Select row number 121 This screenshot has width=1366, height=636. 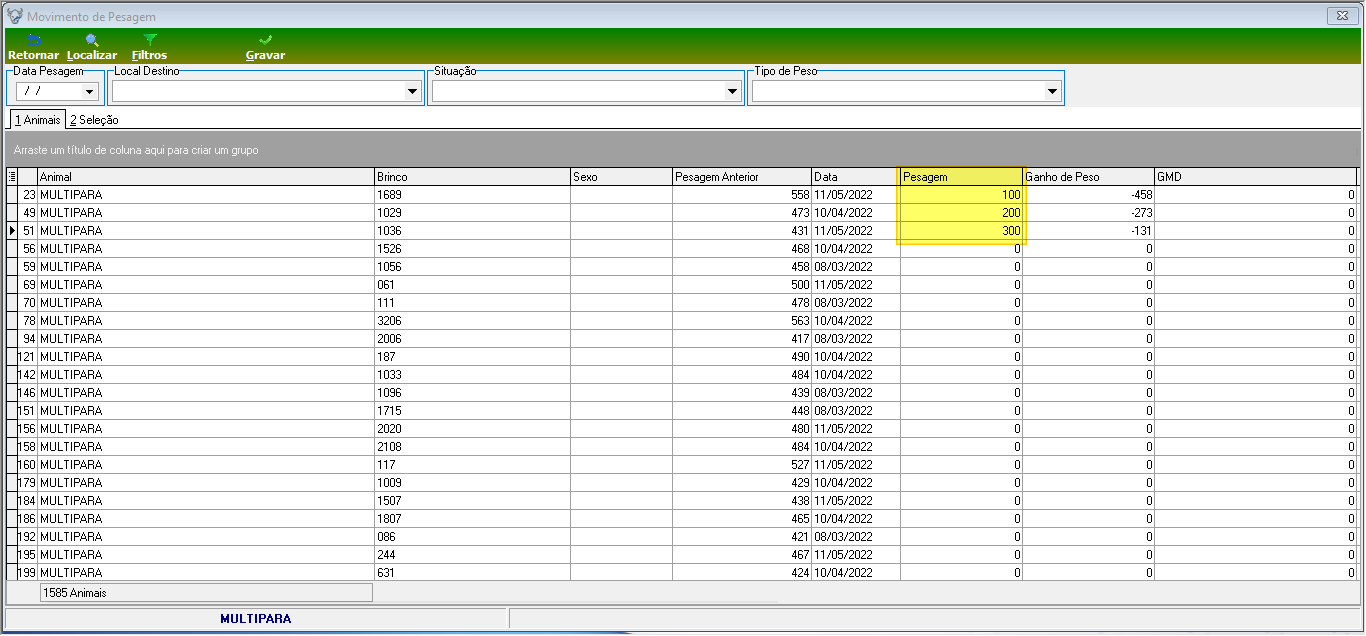[x=28, y=357]
